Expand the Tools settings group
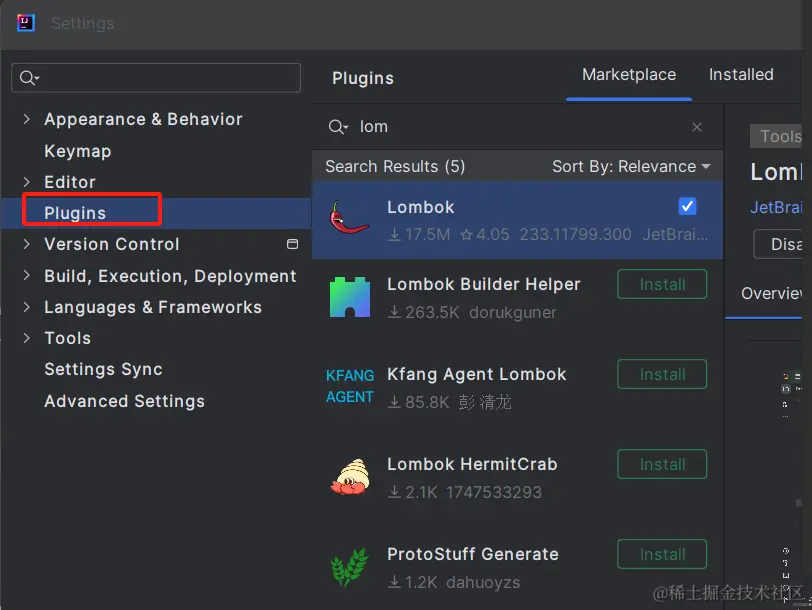This screenshot has width=812, height=610. 26,338
